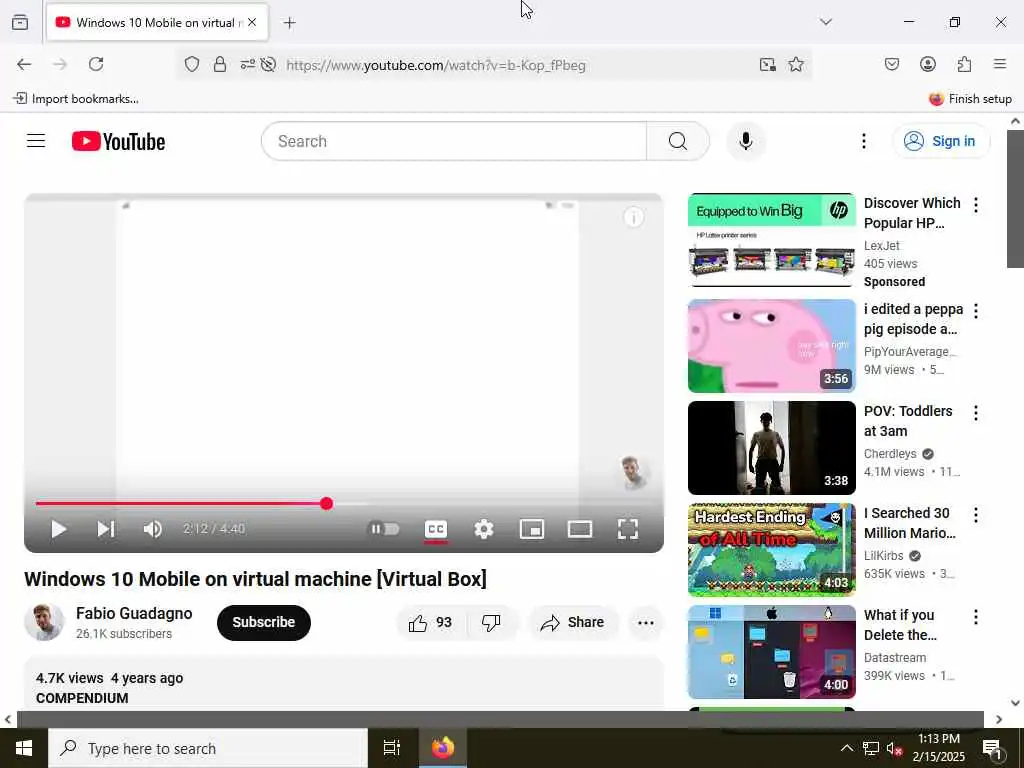
Task: Open the extensions puzzle icon
Action: click(964, 64)
